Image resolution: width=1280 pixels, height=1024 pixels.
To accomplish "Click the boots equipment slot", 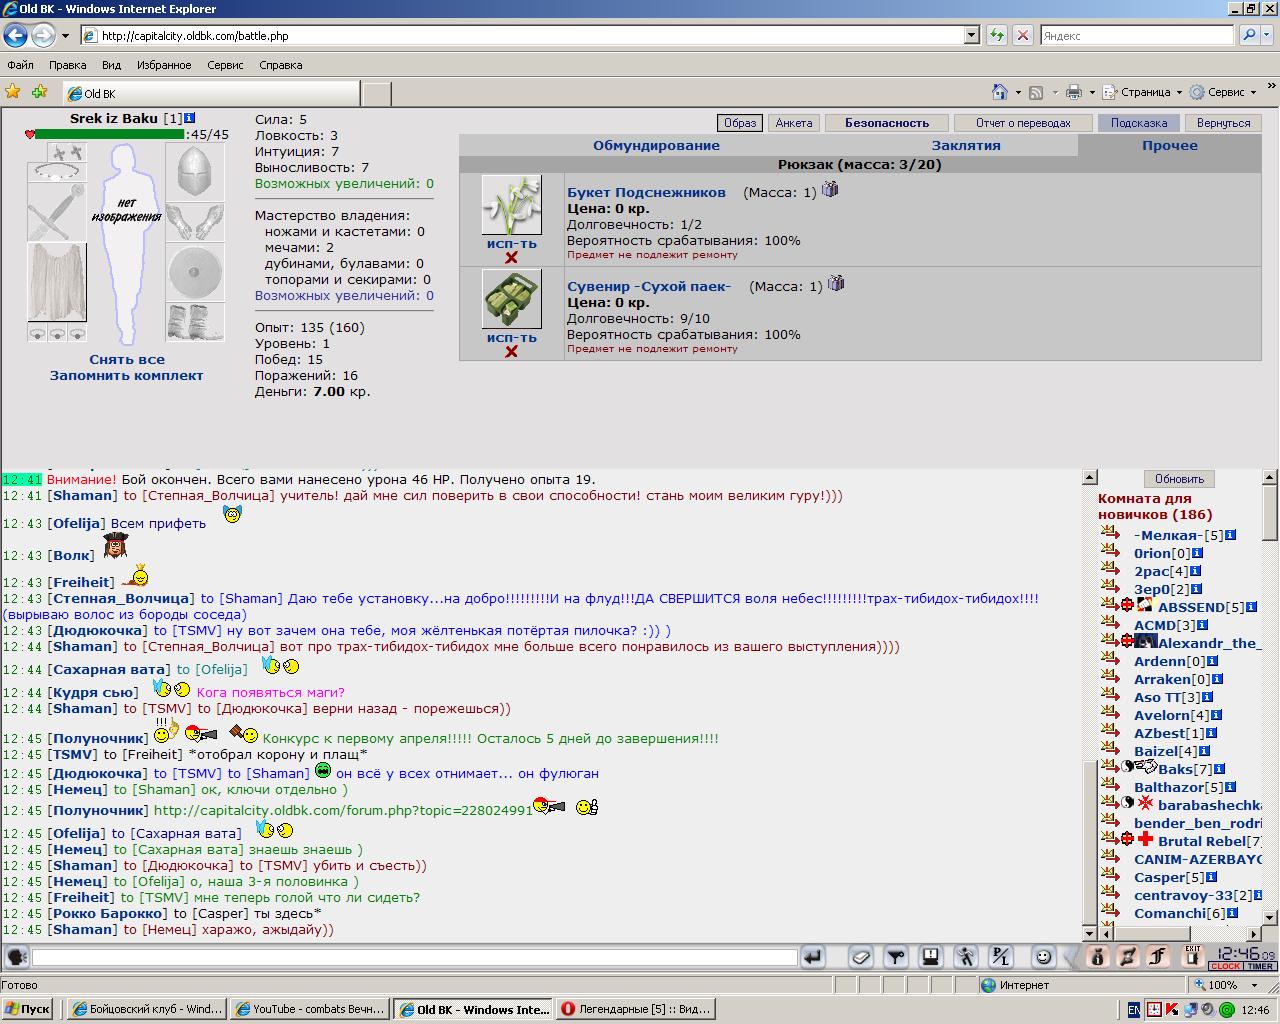I will [195, 322].
